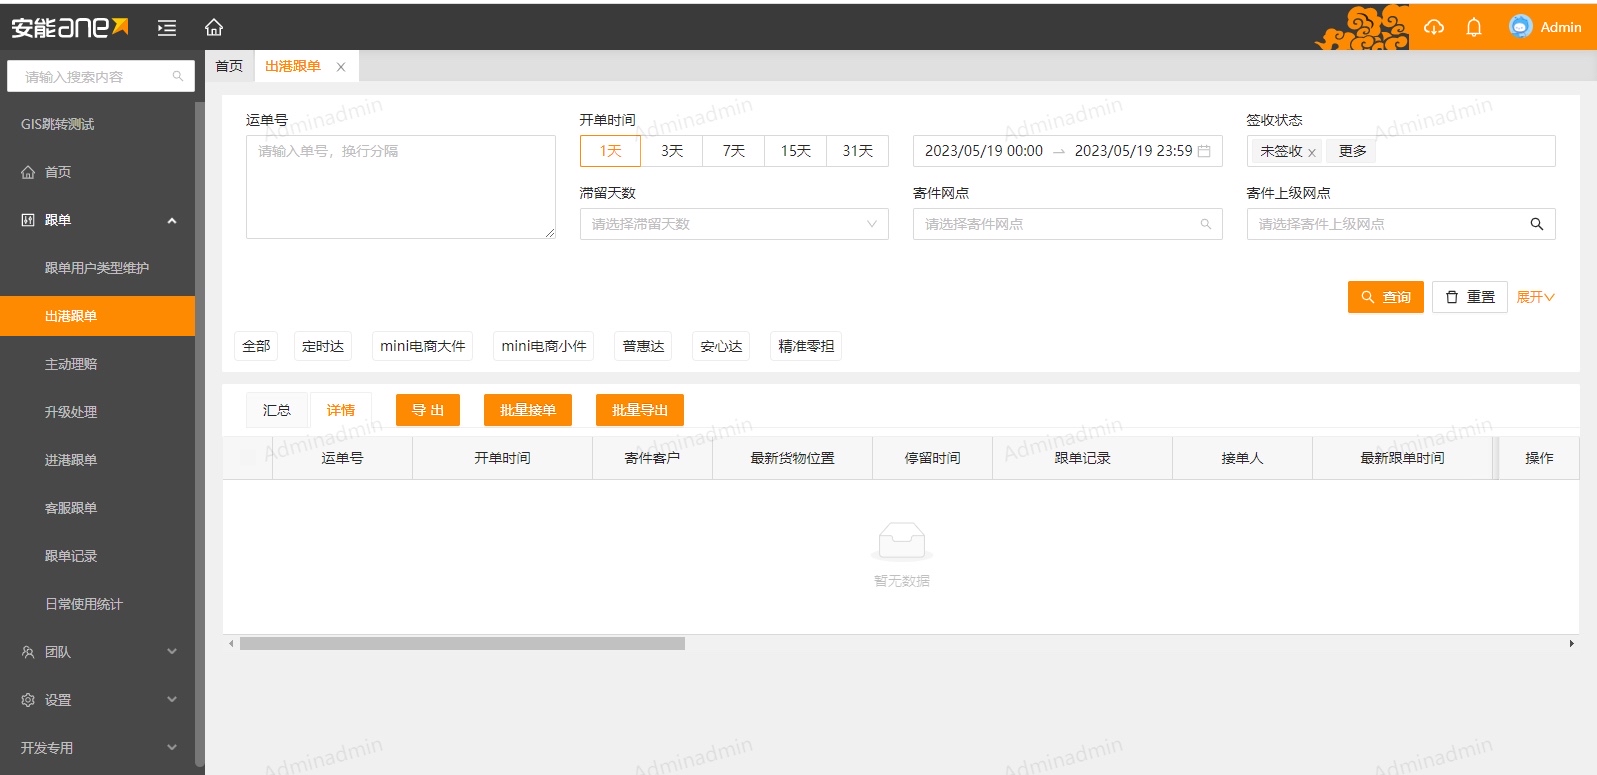Filter by mini电商小件 product type
The height and width of the screenshot is (775, 1597).
click(x=544, y=346)
